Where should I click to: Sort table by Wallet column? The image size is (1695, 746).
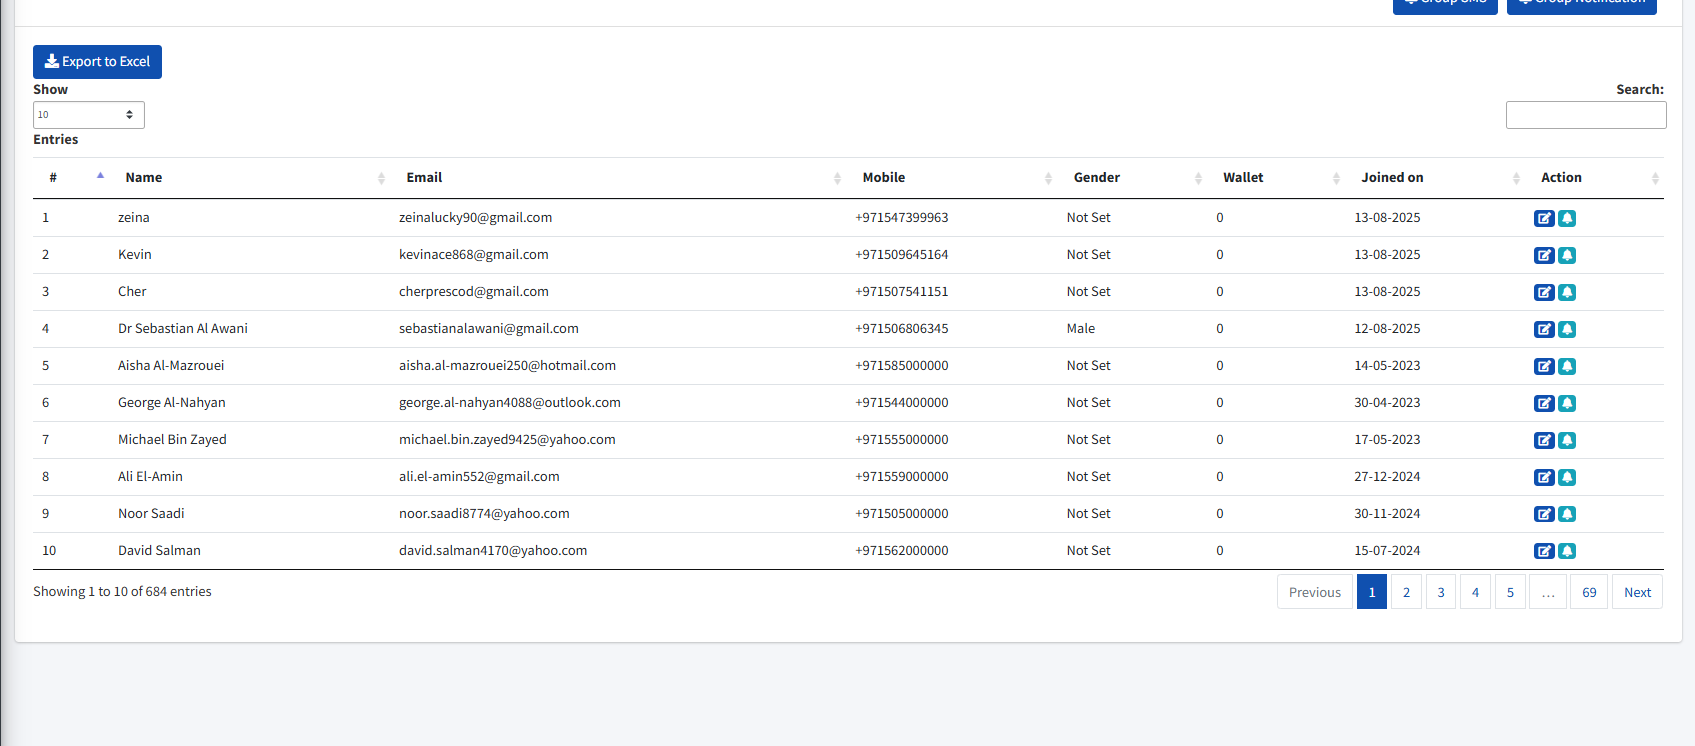point(1243,178)
